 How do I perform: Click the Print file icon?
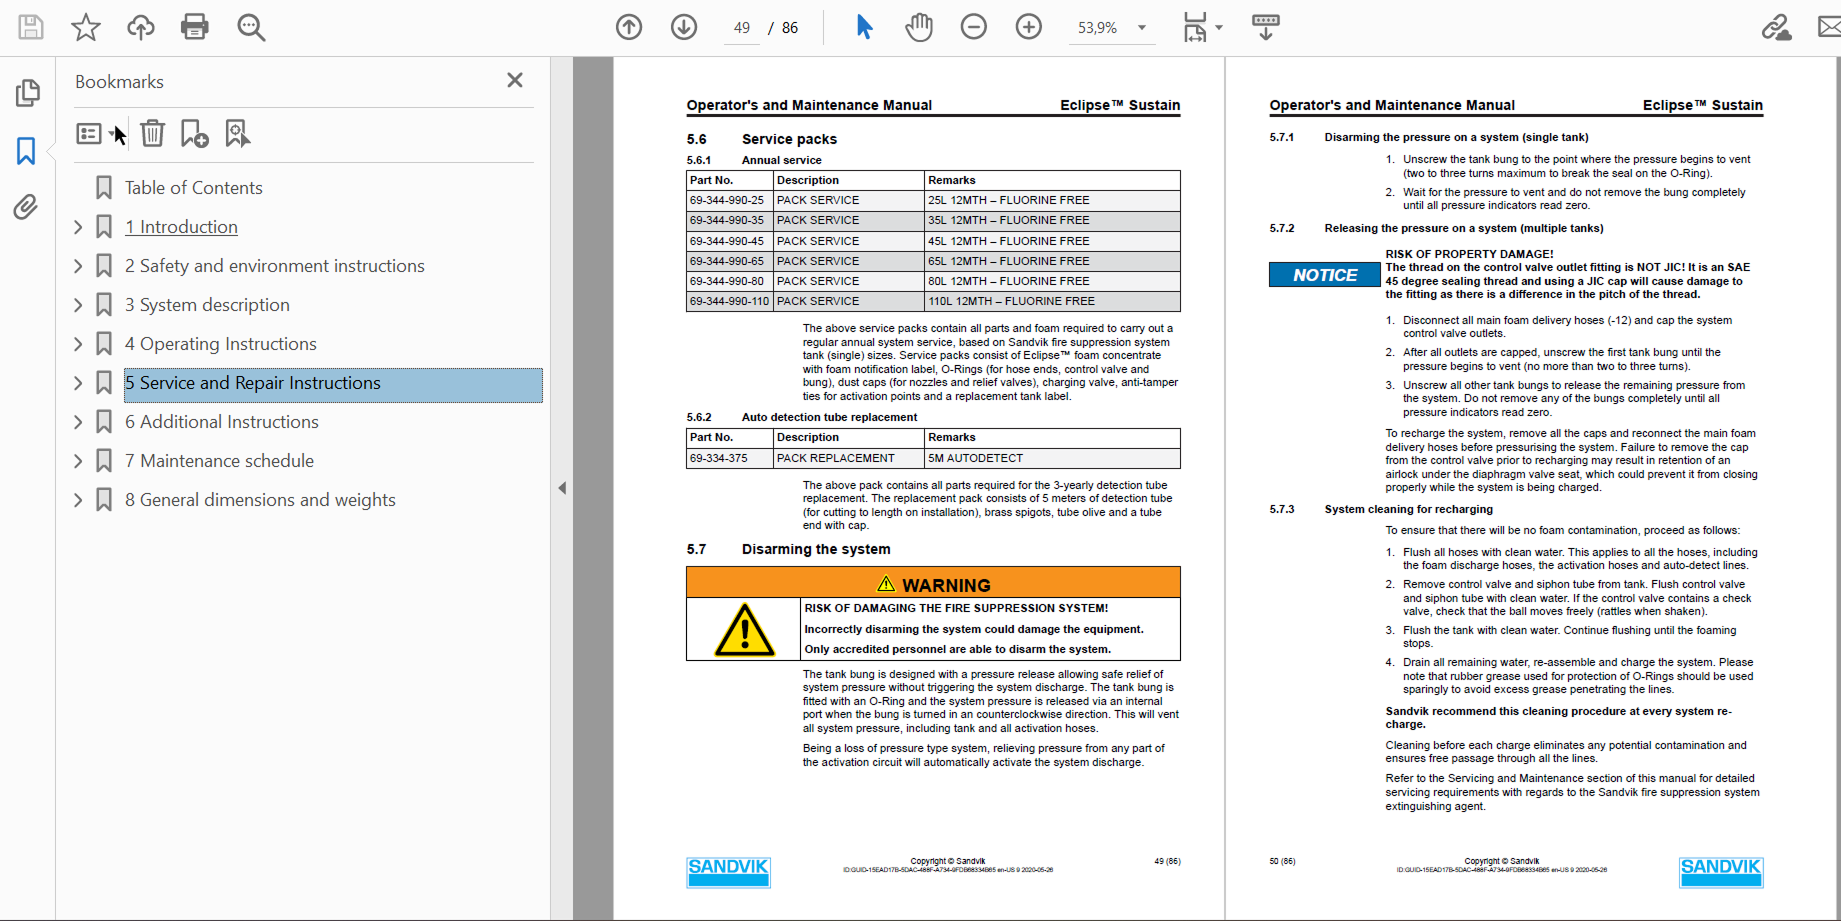pyautogui.click(x=194, y=27)
